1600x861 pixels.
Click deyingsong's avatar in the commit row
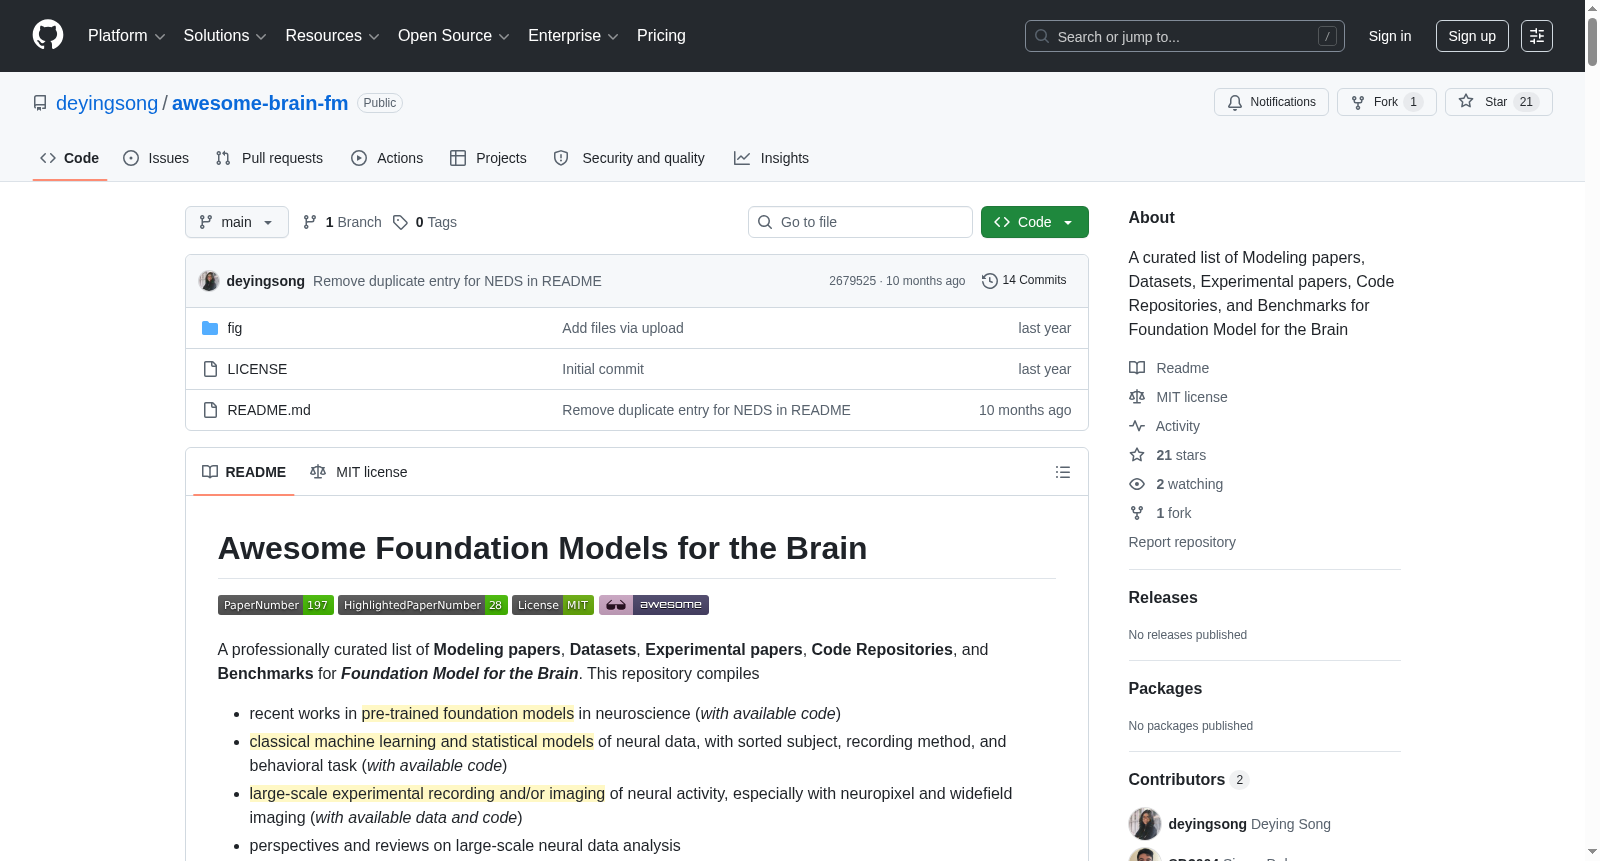(x=209, y=281)
